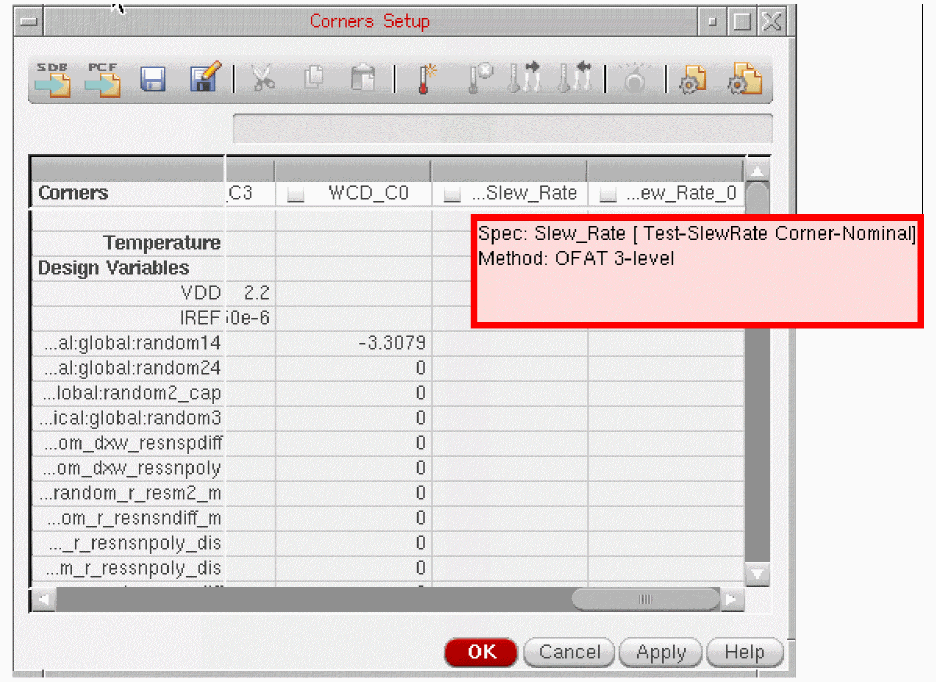Click the Copy icon in the toolbar
936x682 pixels.
pyautogui.click(x=314, y=78)
